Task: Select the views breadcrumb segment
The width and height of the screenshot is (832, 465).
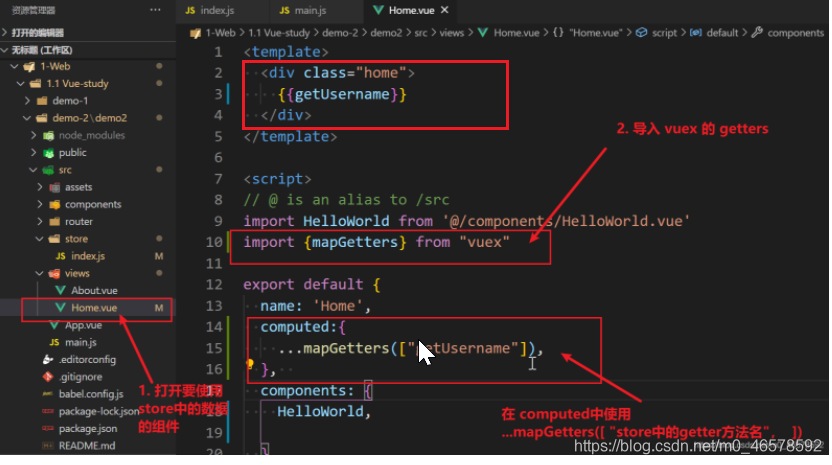Action: click(452, 33)
